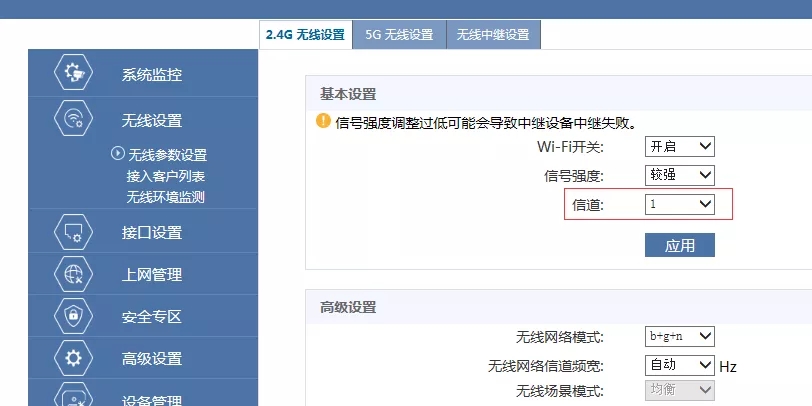Click the 基本设置 section header
Image resolution: width=812 pixels, height=406 pixels.
[x=348, y=94]
